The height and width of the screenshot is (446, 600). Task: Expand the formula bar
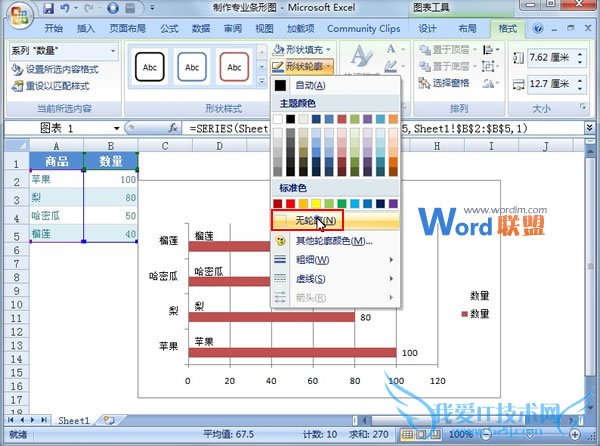(589, 128)
